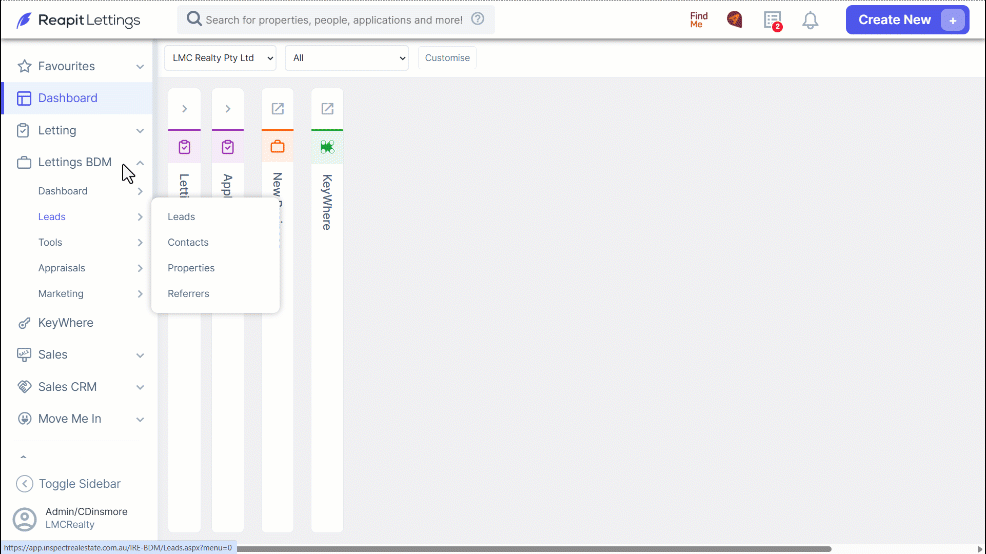Screen dimensions: 986x554
Task: Collapse the Lettings BDM section
Action: pos(140,163)
